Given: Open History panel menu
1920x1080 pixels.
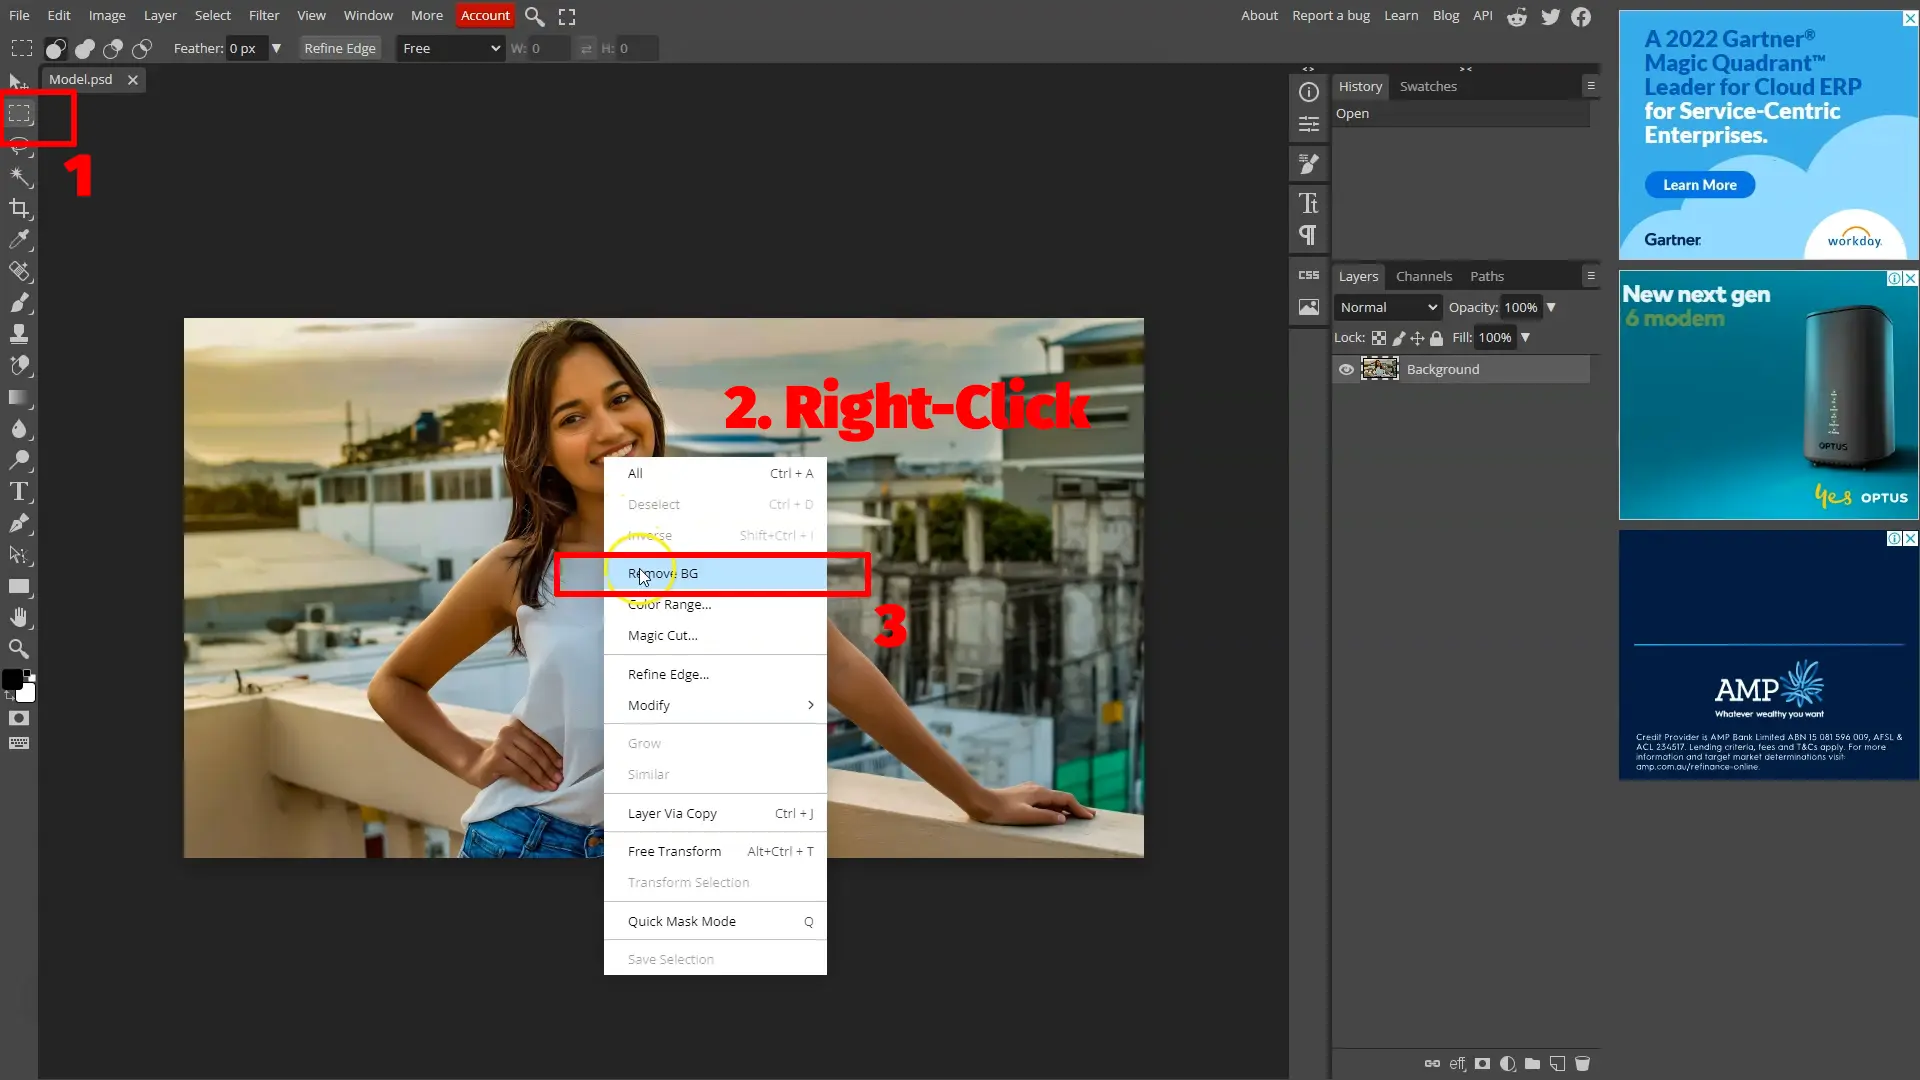Looking at the screenshot, I should tap(1590, 86).
